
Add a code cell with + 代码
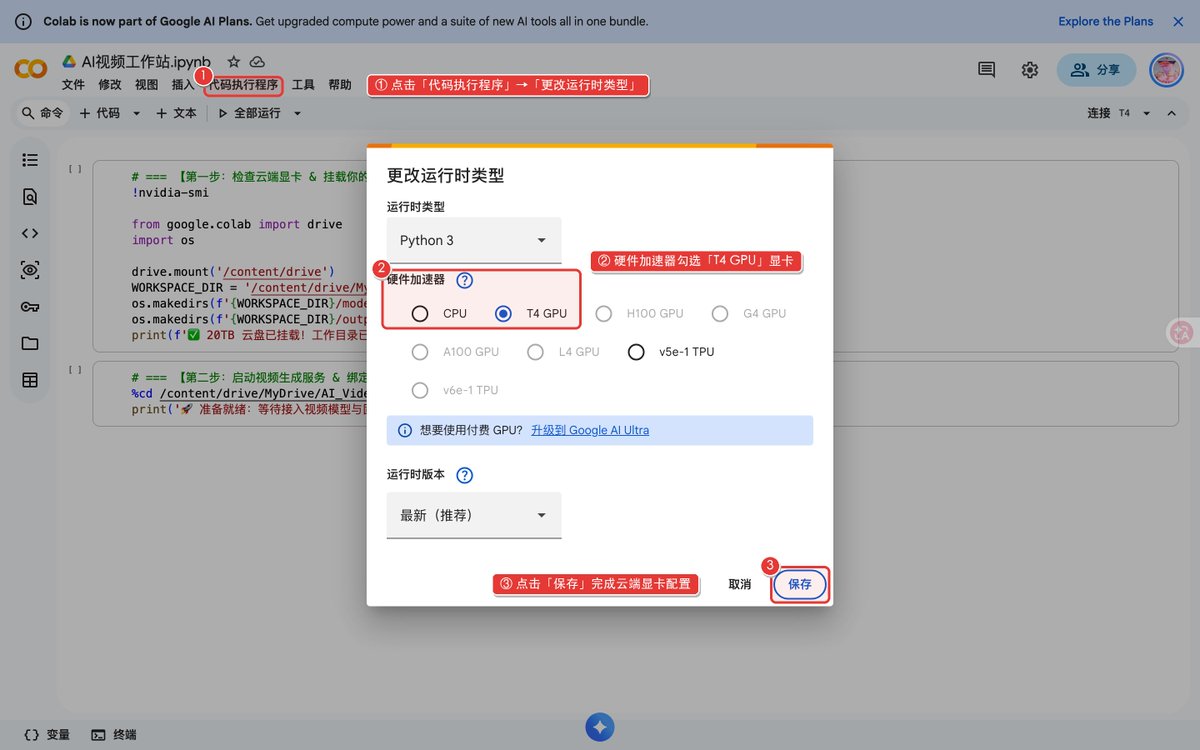pyautogui.click(x=100, y=113)
